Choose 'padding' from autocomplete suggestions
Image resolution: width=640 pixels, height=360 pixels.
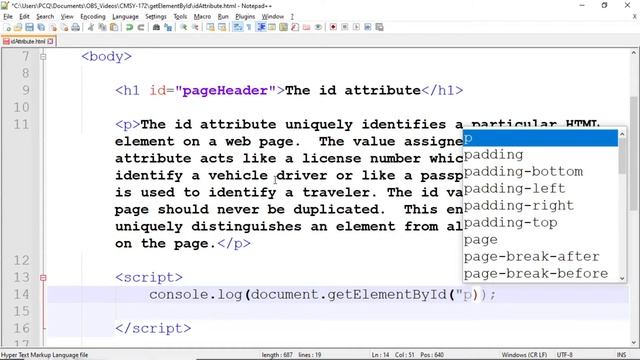(540, 155)
